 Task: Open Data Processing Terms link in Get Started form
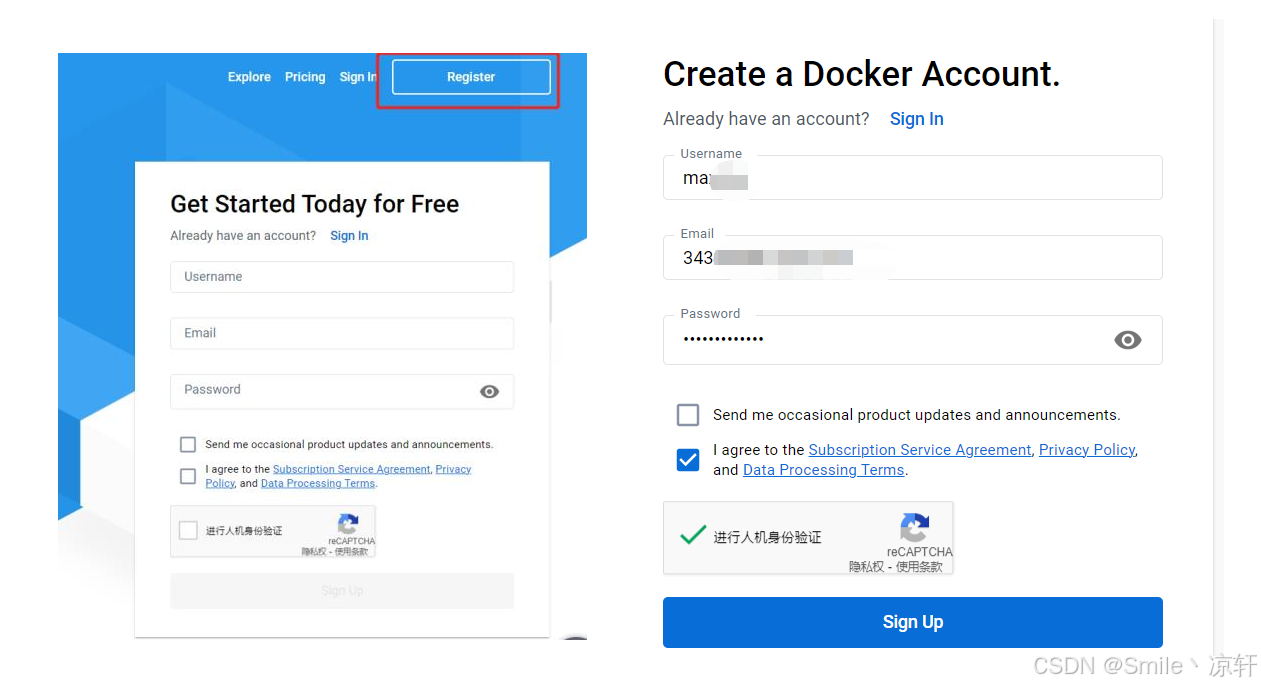click(318, 483)
